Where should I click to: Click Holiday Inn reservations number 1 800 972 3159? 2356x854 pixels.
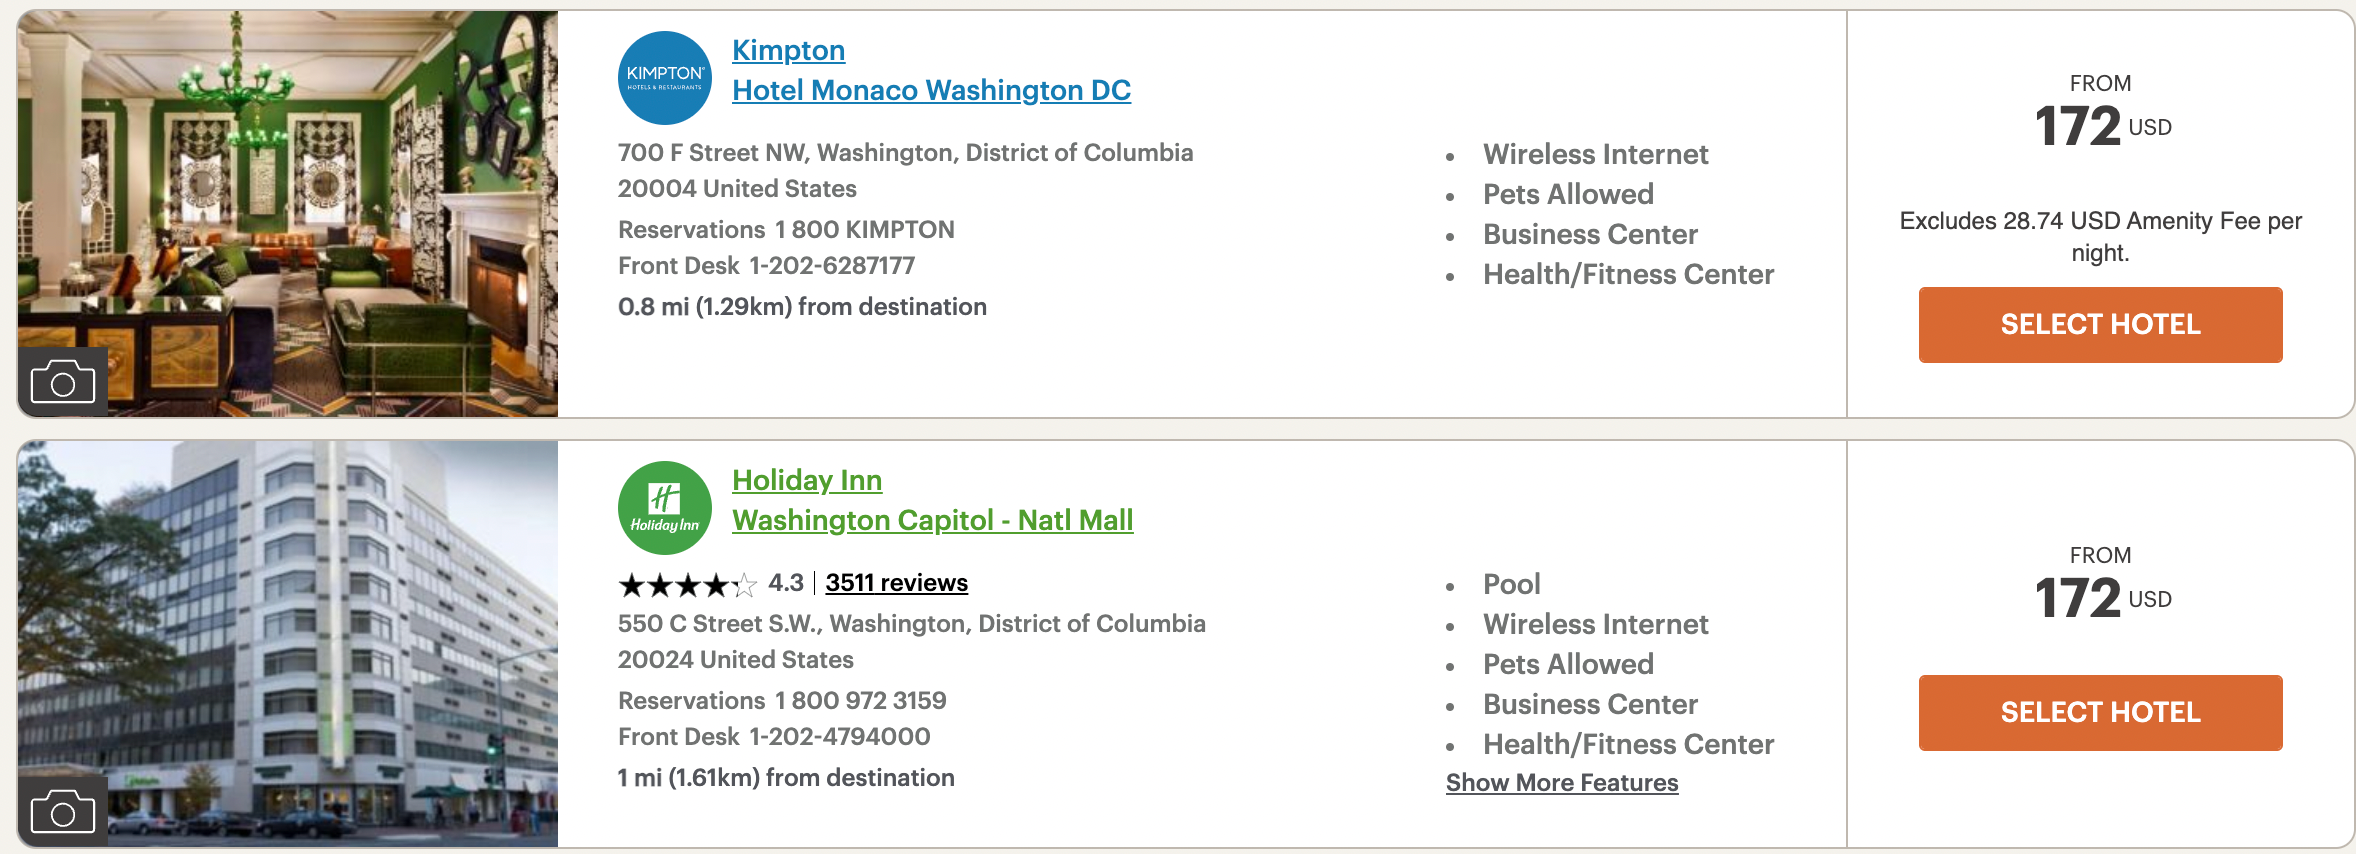(860, 701)
